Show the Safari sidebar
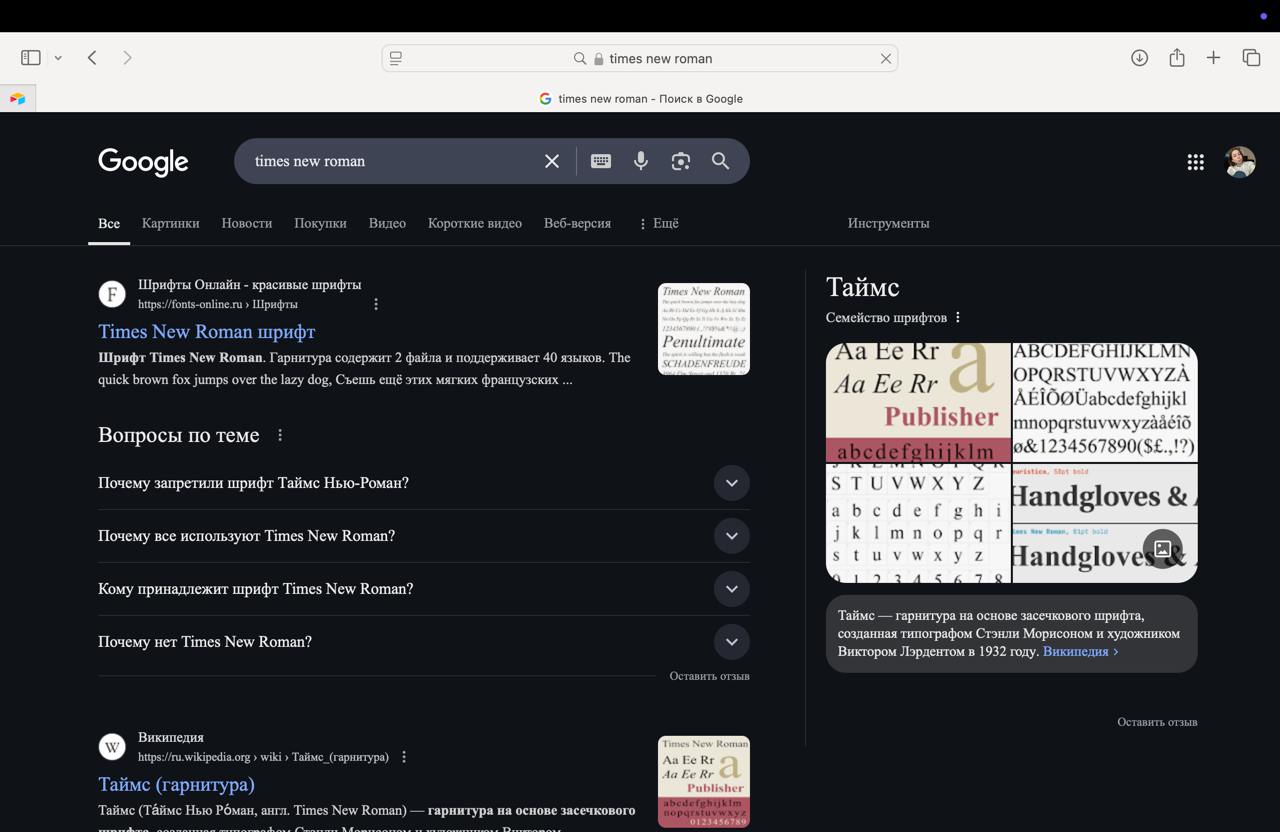 click(x=31, y=58)
